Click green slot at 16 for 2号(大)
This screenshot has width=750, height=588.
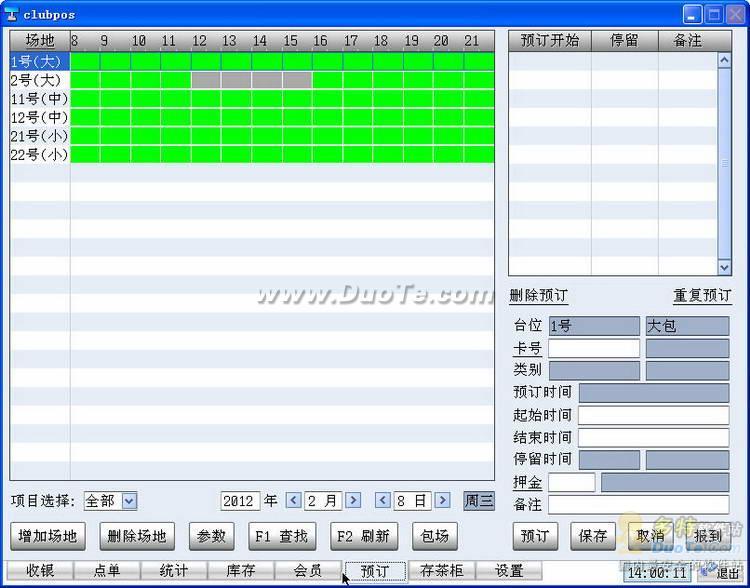(x=328, y=80)
